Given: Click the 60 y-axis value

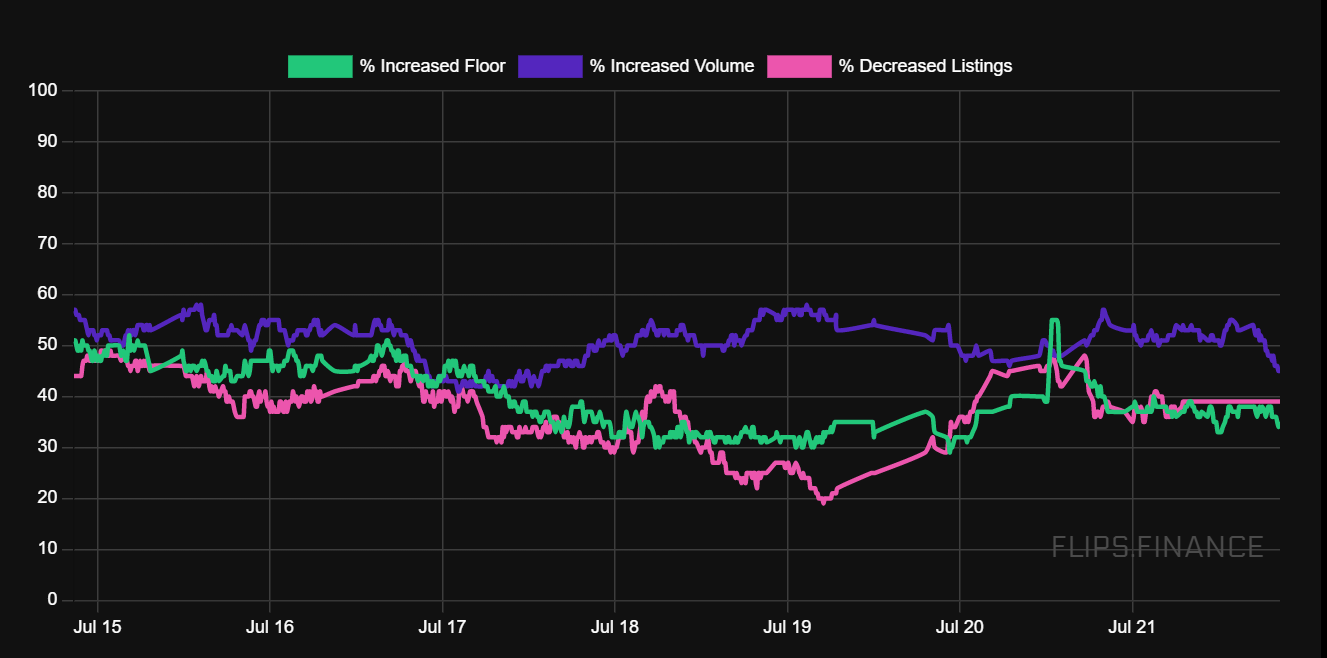Looking at the screenshot, I should point(48,295).
